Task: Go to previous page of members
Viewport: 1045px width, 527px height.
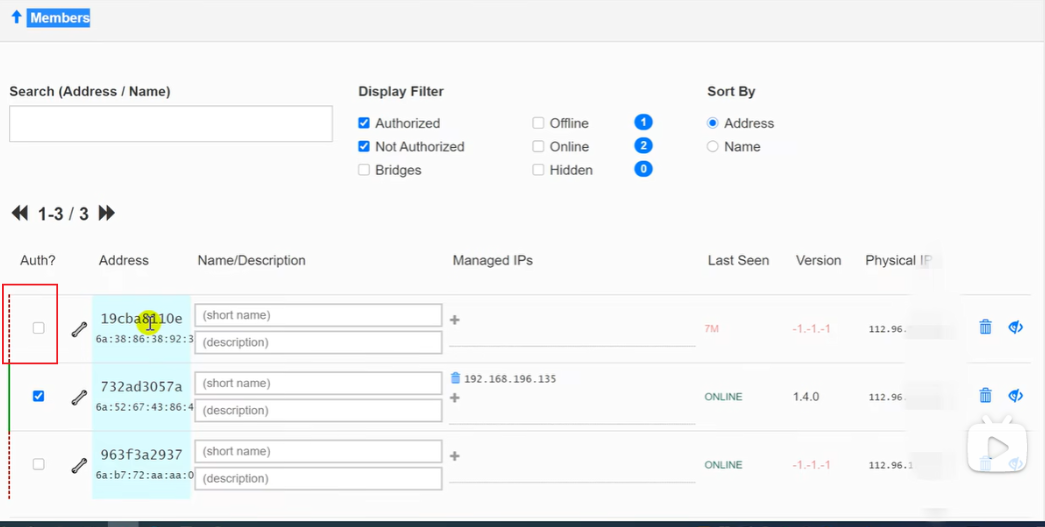Action: [20, 213]
